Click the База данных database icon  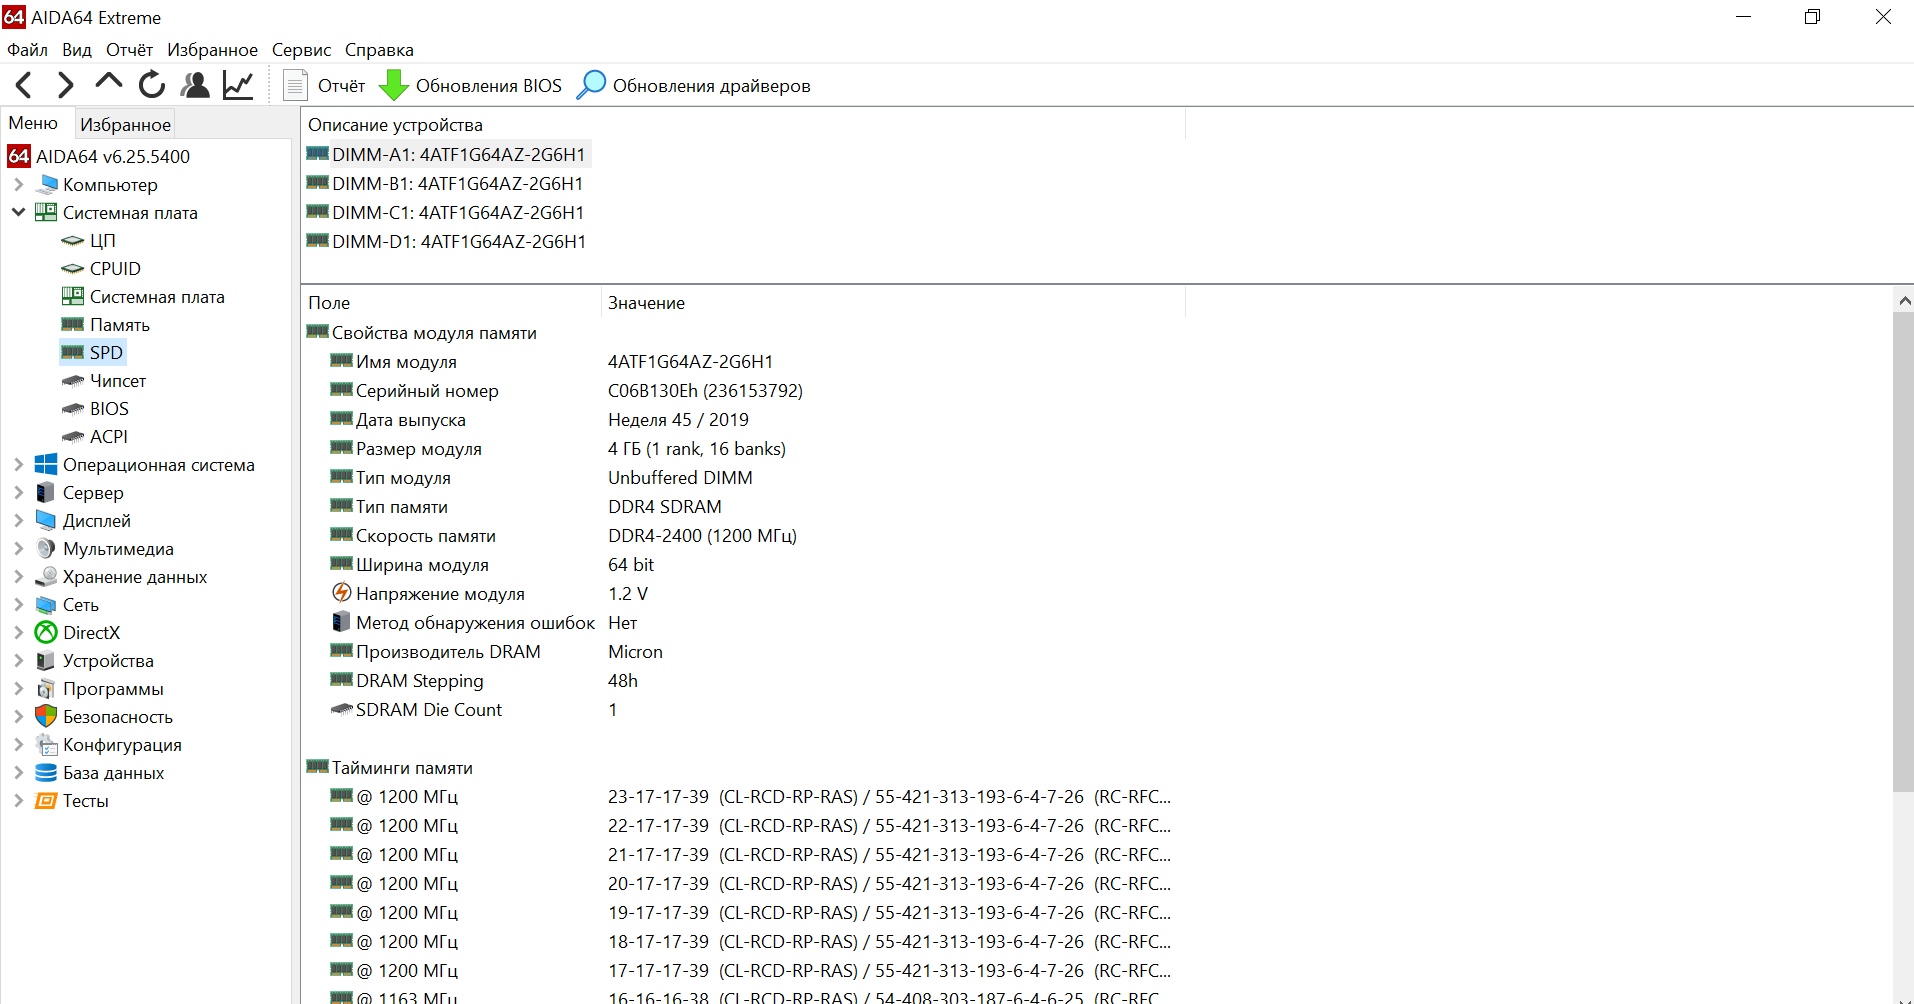pos(46,772)
